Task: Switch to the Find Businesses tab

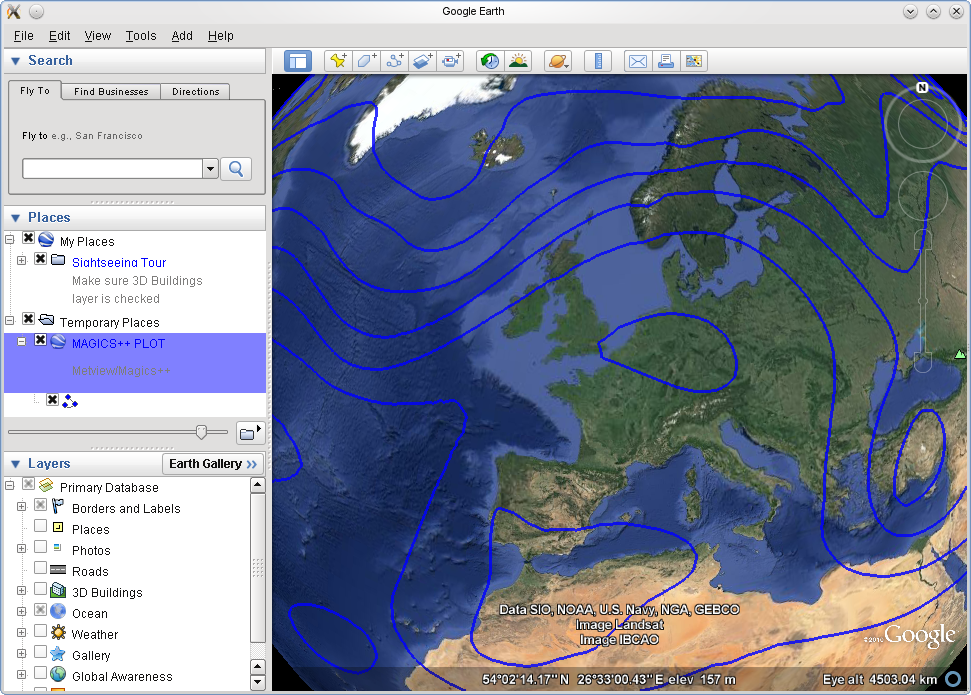Action: tap(111, 92)
